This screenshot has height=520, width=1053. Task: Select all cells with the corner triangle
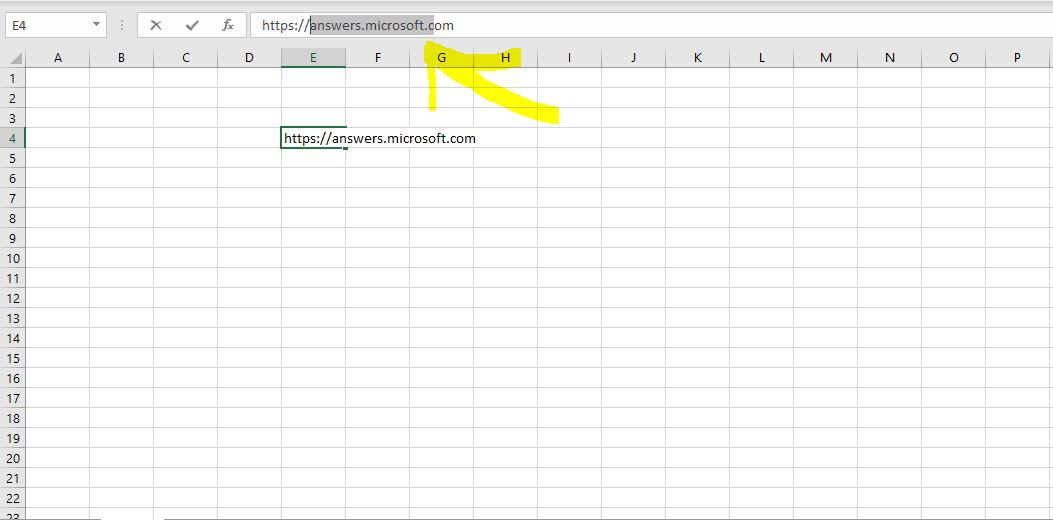[x=16, y=58]
